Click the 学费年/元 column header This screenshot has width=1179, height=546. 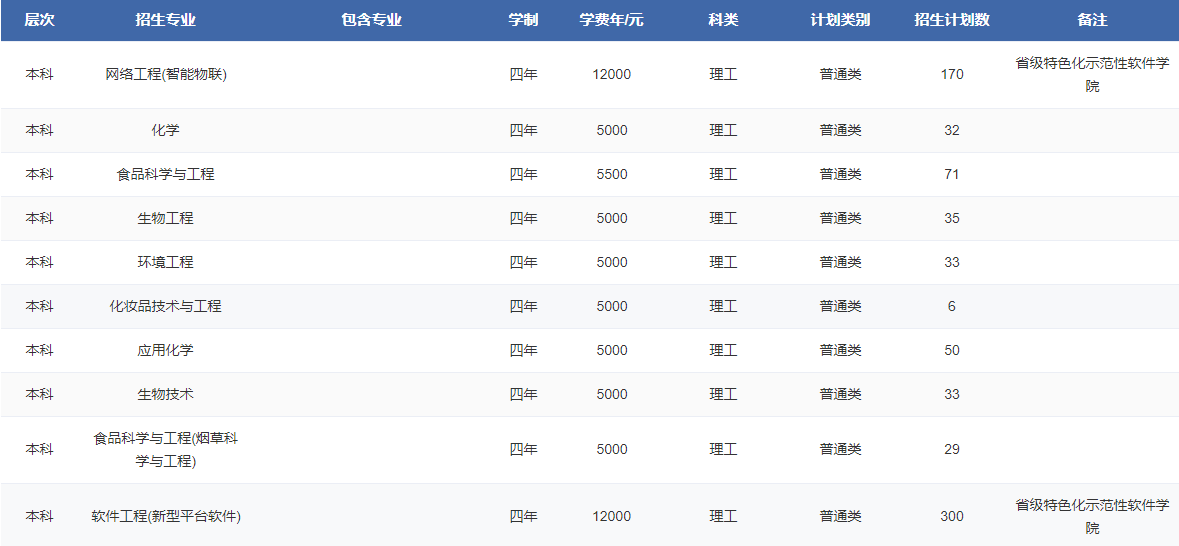[x=611, y=20]
